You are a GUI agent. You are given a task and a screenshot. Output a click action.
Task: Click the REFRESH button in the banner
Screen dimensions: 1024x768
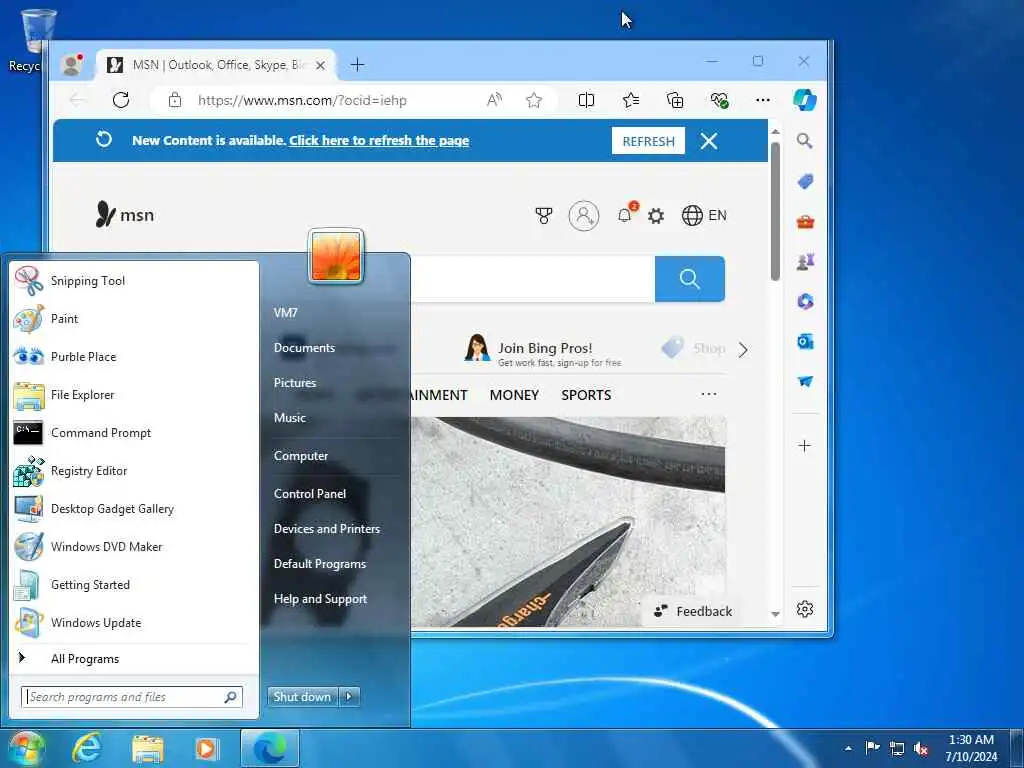coord(648,141)
